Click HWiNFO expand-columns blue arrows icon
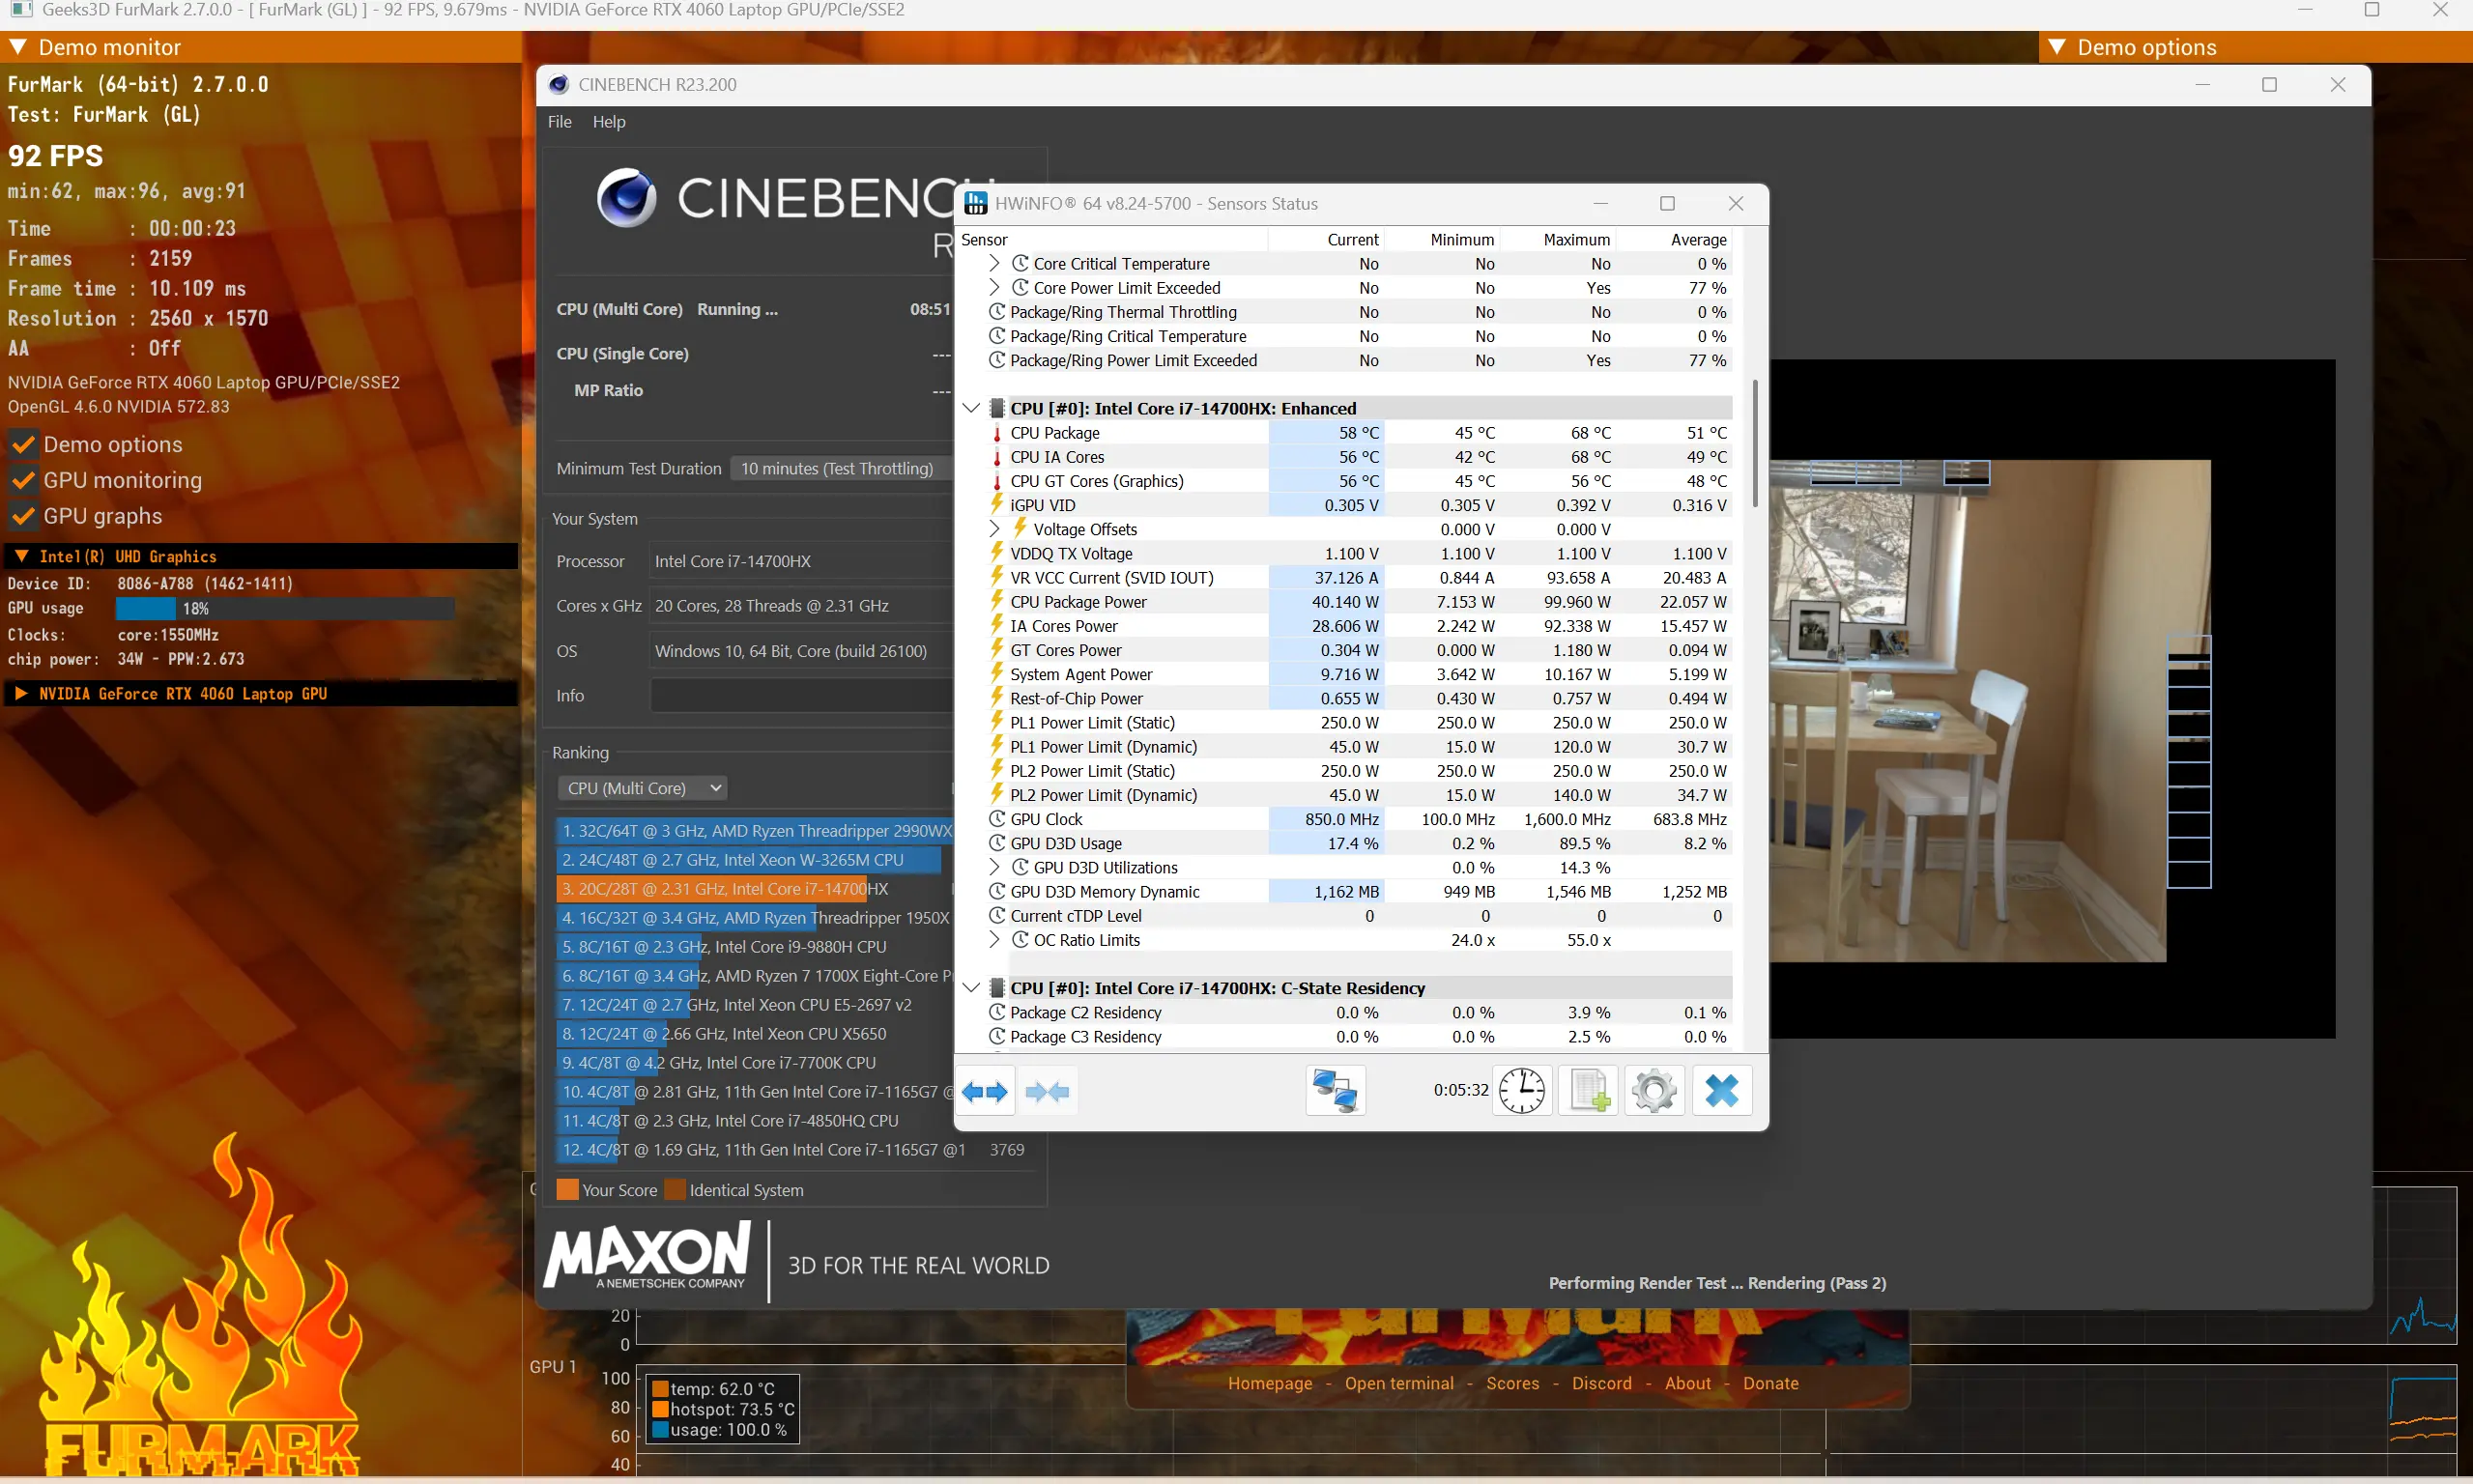 pos(985,1091)
